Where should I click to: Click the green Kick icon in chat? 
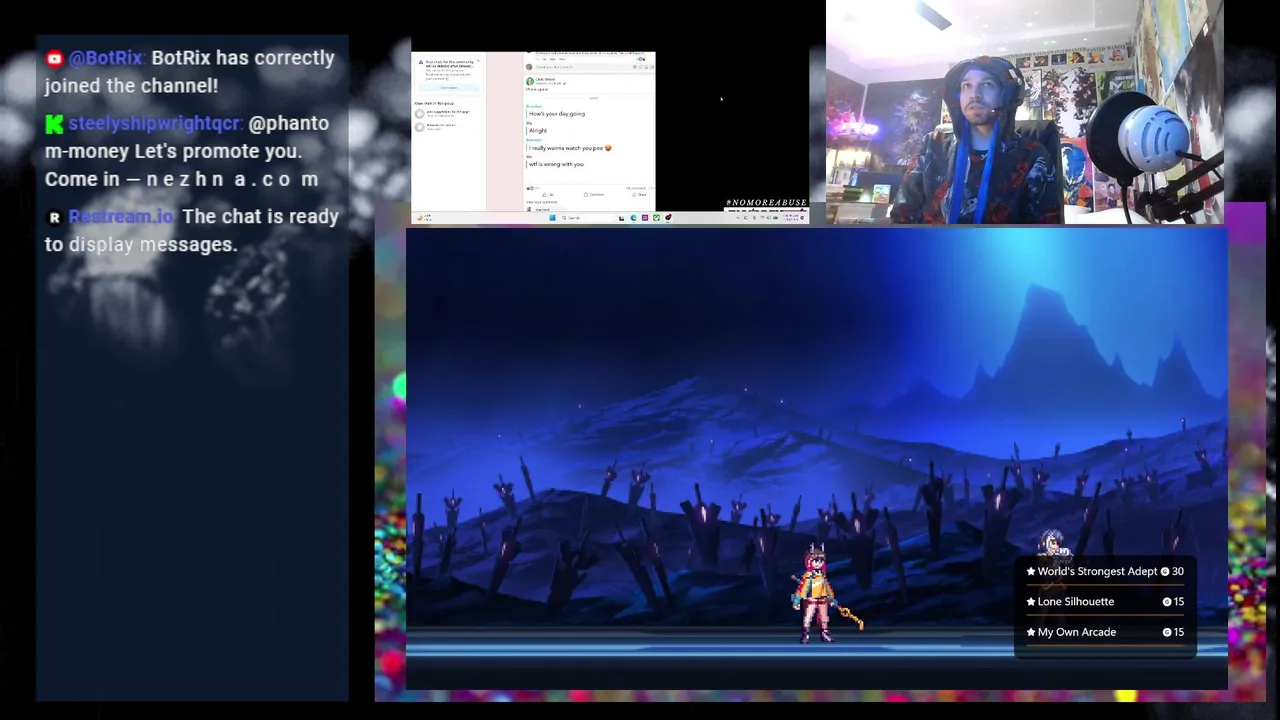coord(54,124)
